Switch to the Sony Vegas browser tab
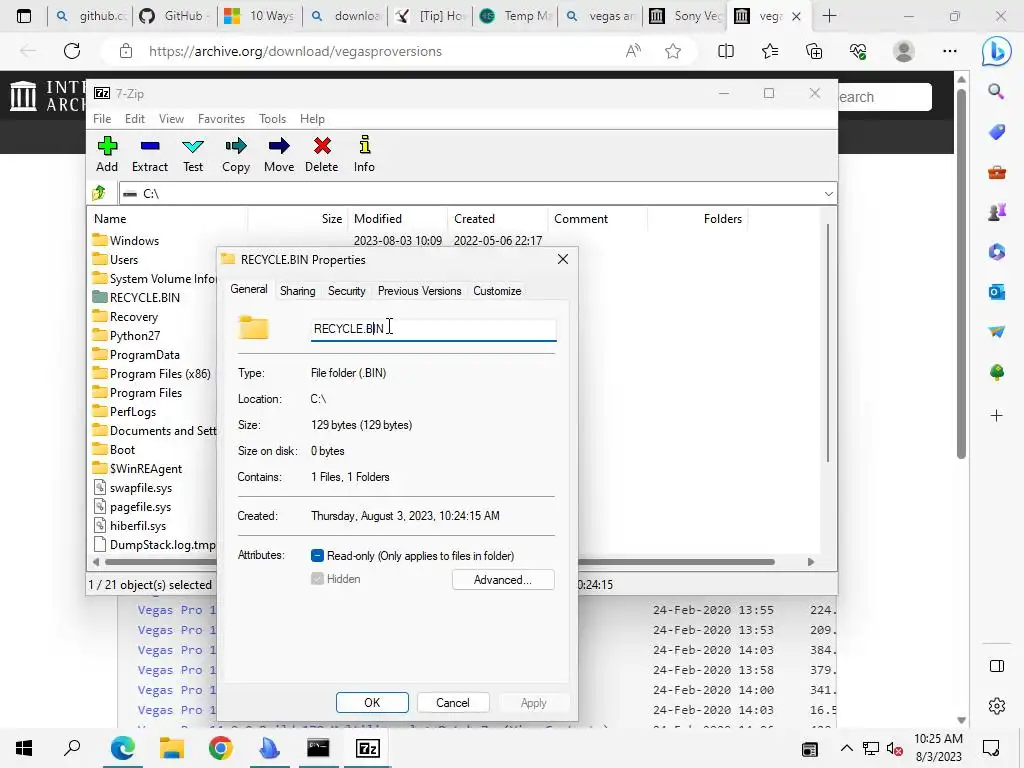This screenshot has height=768, width=1024. coord(686,16)
